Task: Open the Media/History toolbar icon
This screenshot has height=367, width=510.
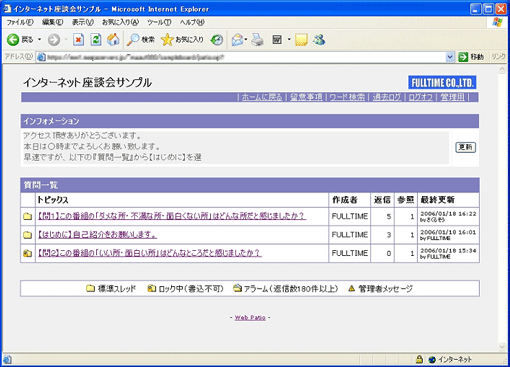Action: (217, 40)
